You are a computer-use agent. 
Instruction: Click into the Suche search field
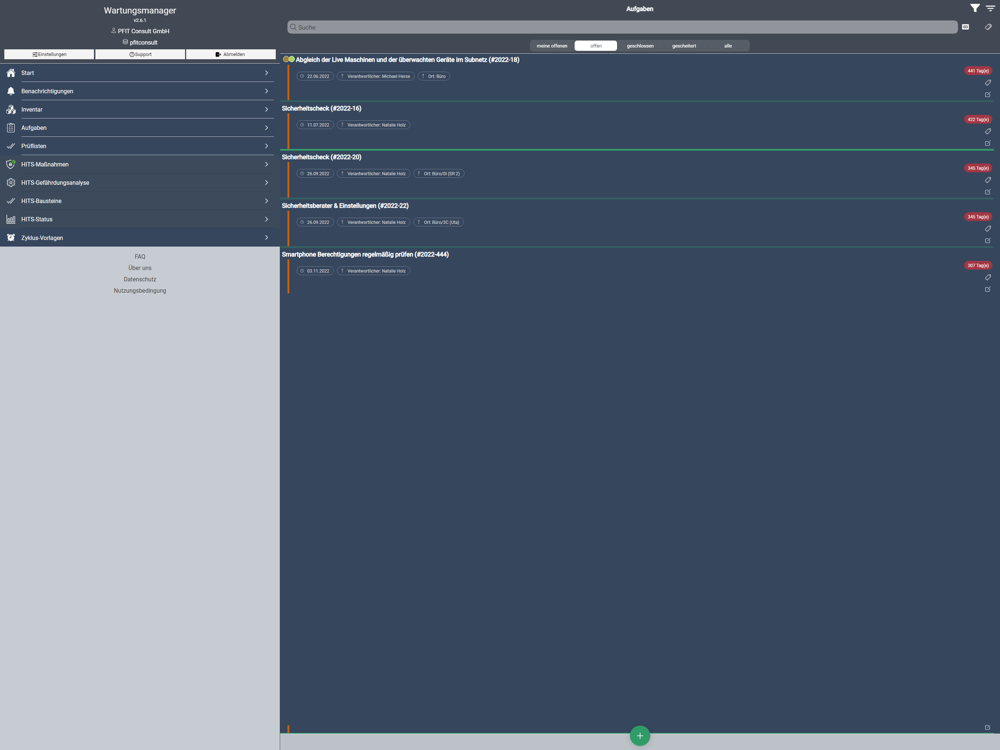[622, 27]
